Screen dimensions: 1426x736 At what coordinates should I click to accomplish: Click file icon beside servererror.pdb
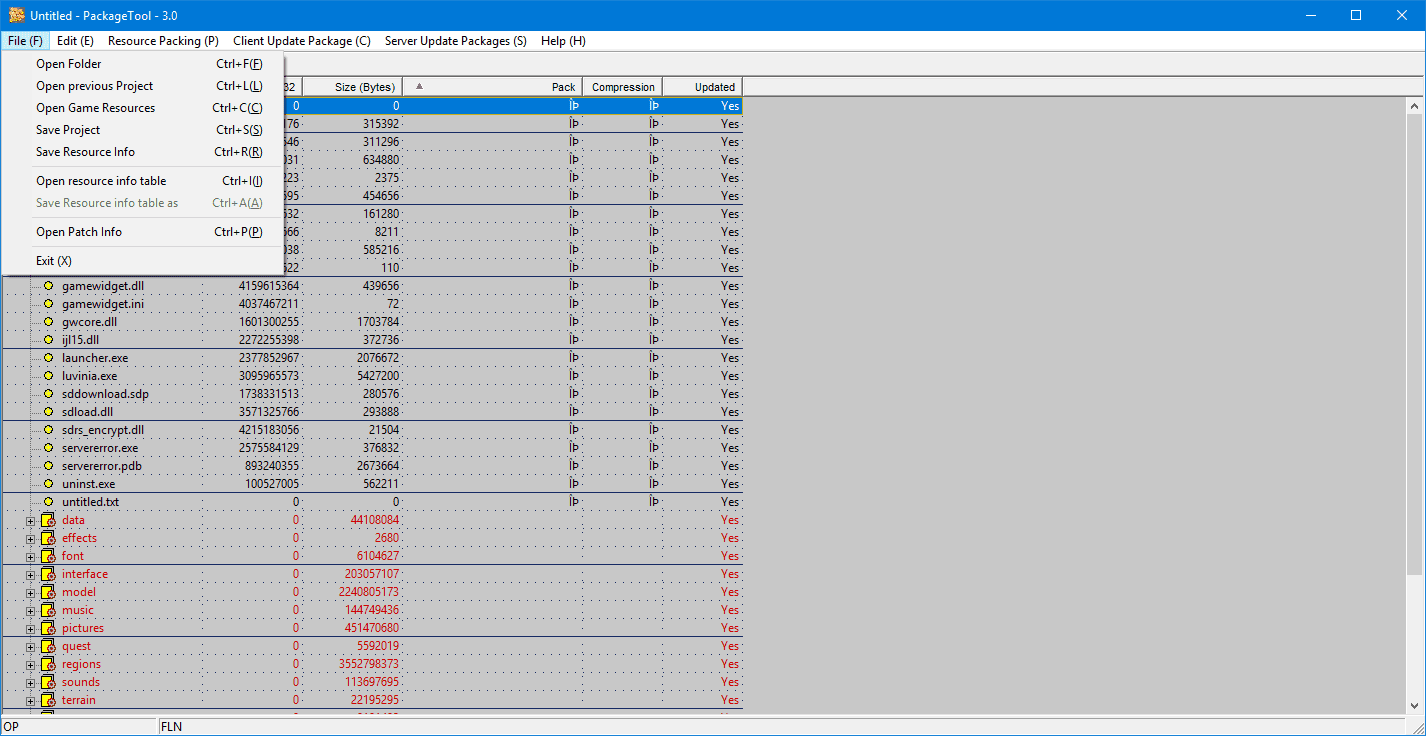click(x=48, y=466)
